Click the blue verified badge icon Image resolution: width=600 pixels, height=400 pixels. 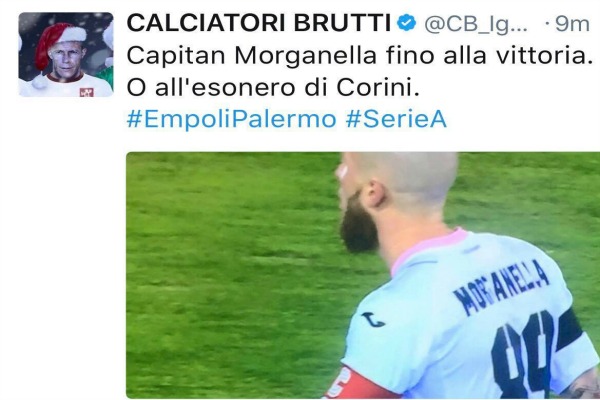click(x=406, y=23)
